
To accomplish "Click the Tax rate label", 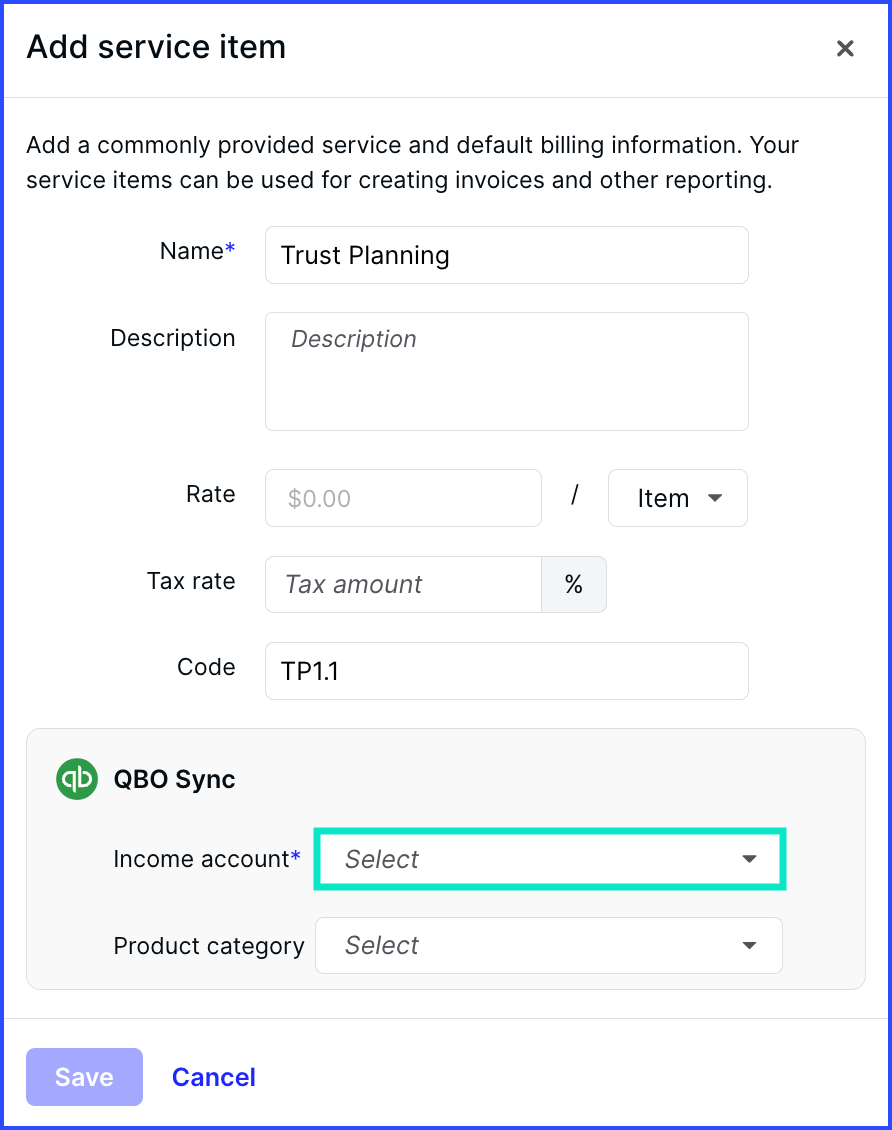I will (x=191, y=581).
